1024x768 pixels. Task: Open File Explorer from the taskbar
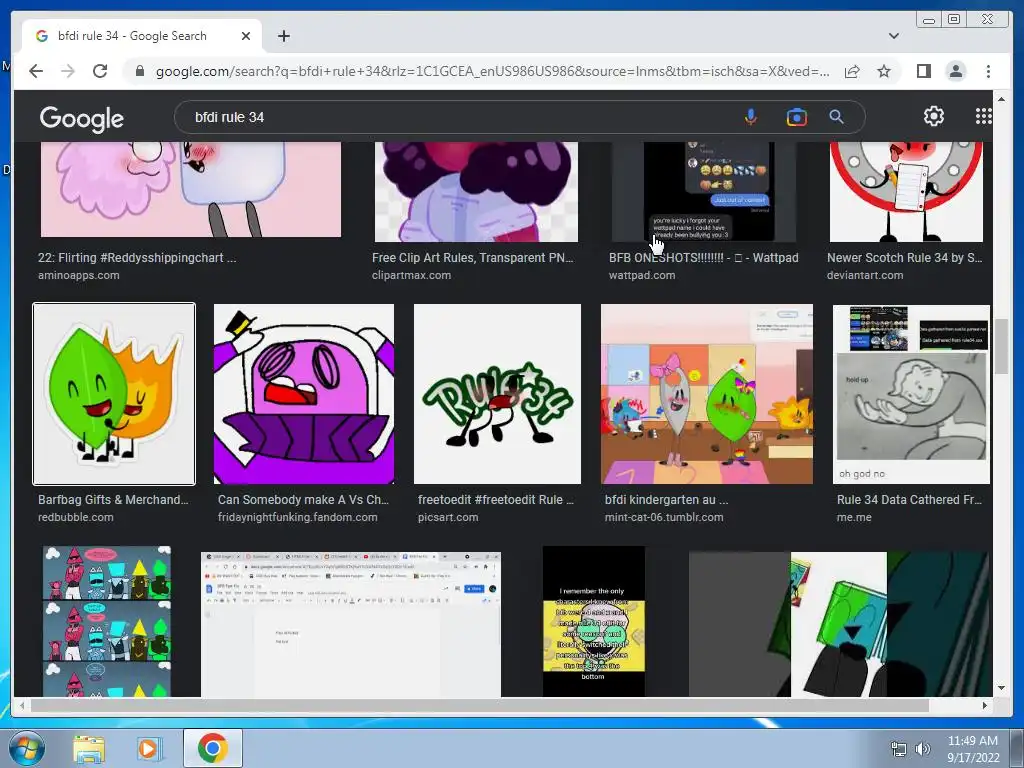[x=88, y=748]
